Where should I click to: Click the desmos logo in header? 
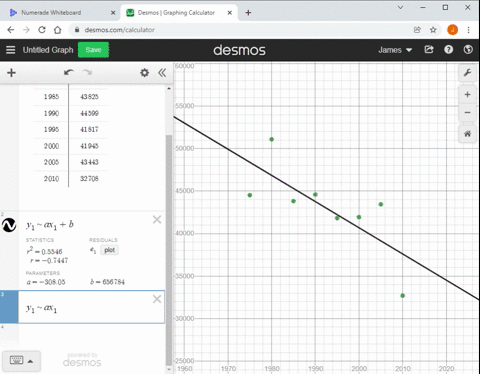click(239, 50)
